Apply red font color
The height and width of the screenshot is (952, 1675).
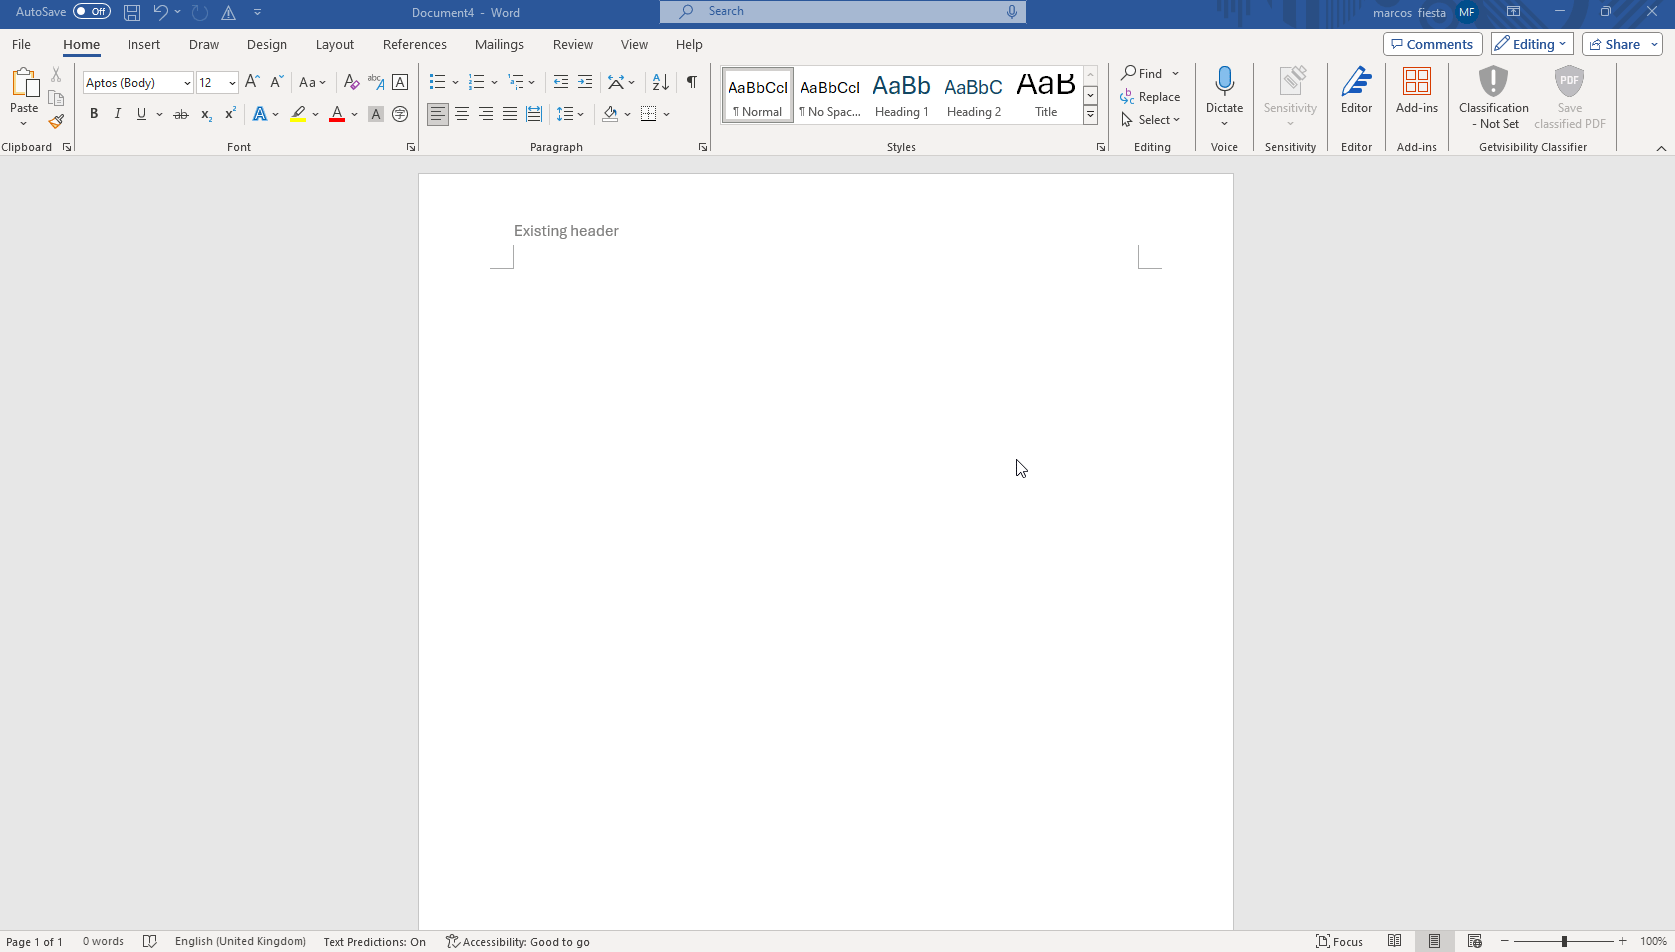click(x=337, y=114)
